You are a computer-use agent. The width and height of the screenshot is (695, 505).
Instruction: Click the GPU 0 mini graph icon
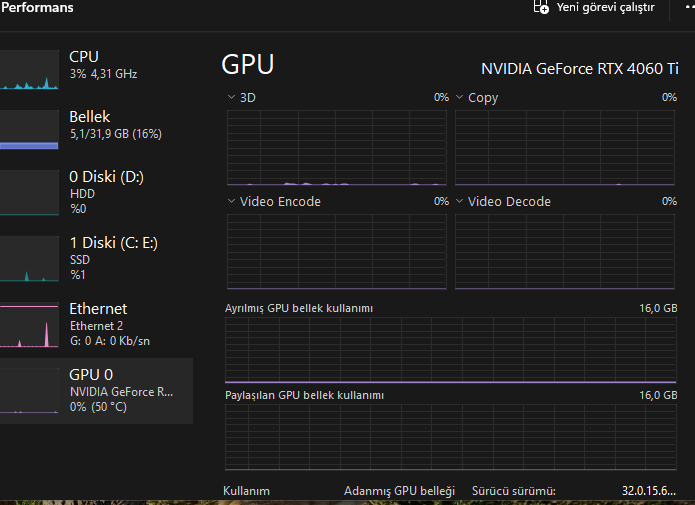[29, 391]
